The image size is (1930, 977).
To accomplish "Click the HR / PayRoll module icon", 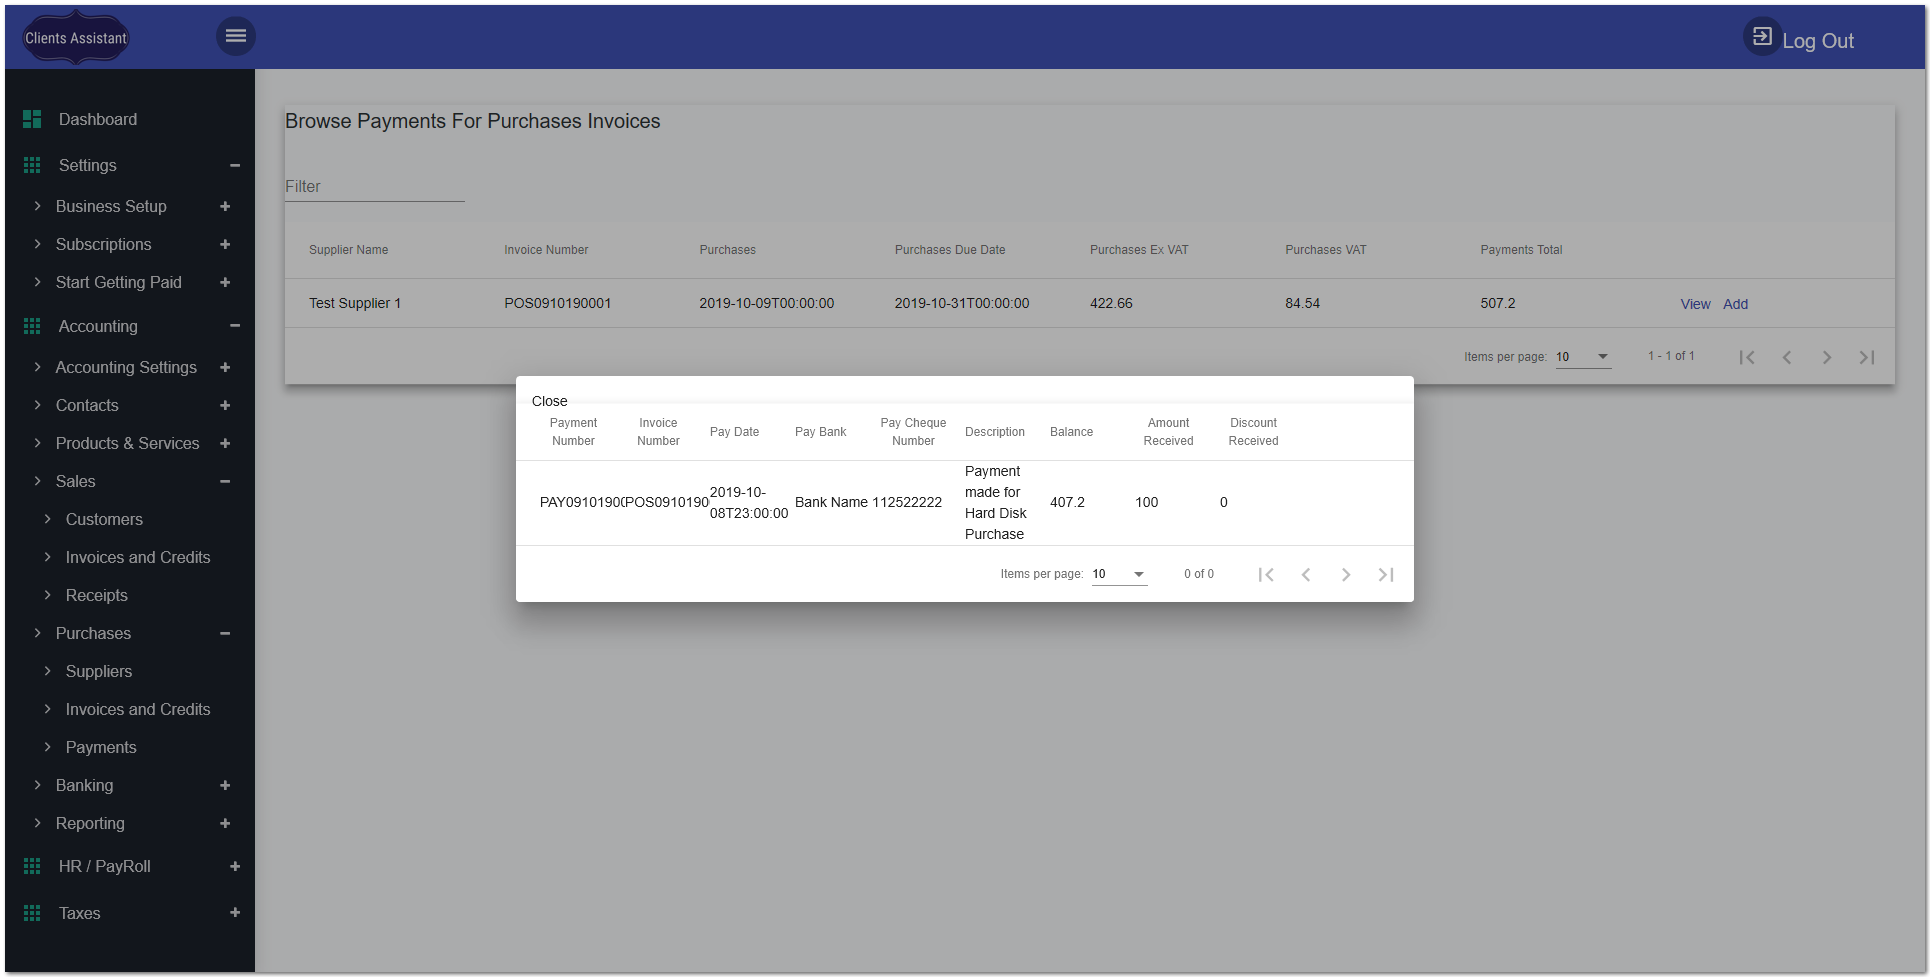I will [x=31, y=865].
